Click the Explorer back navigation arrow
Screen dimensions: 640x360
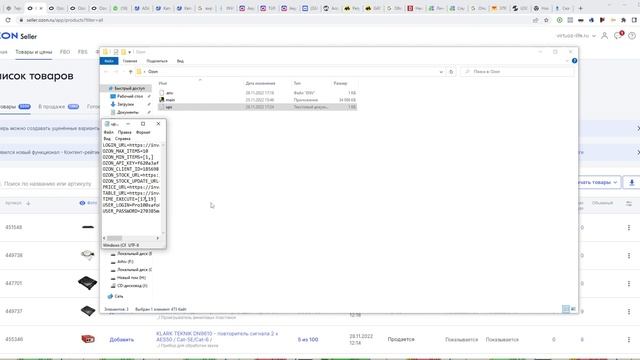click(106, 72)
